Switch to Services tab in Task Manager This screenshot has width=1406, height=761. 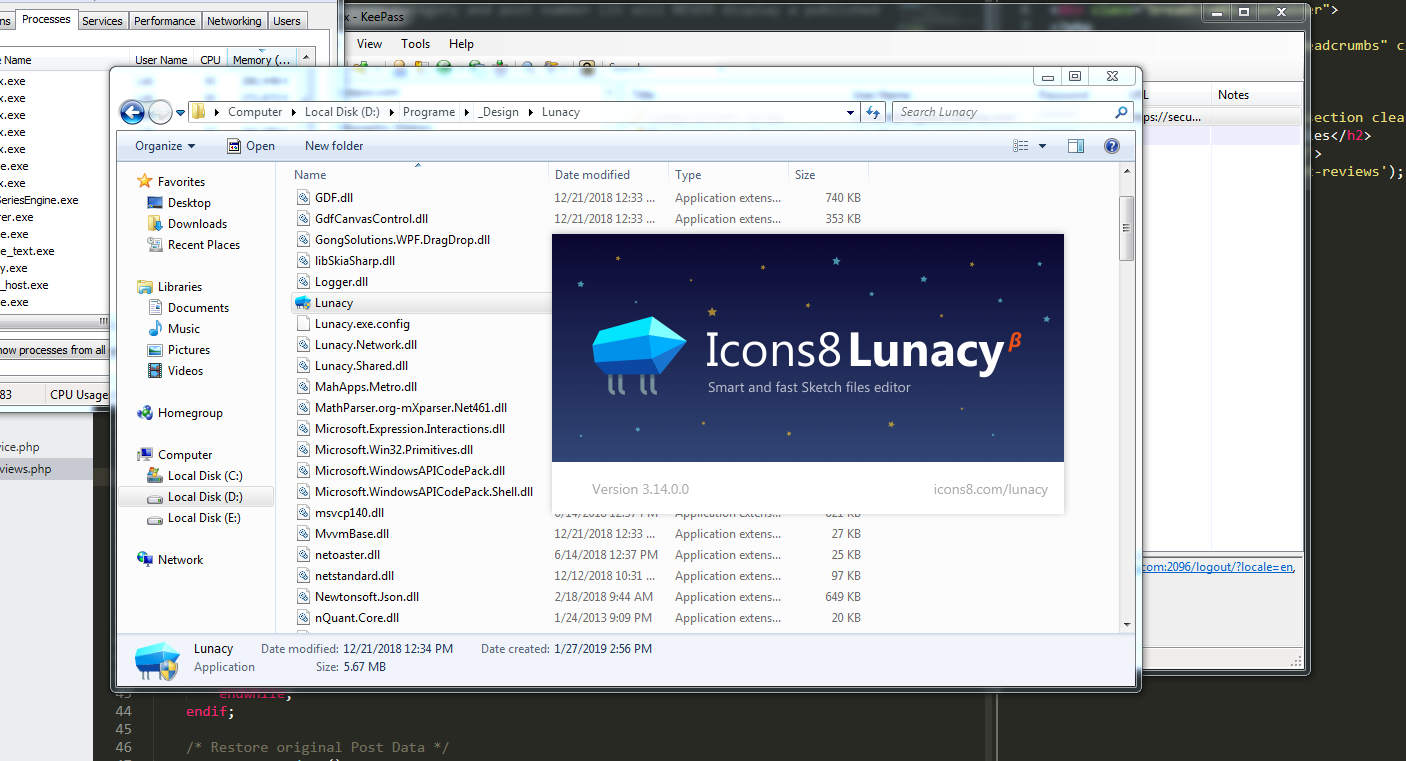[x=102, y=21]
